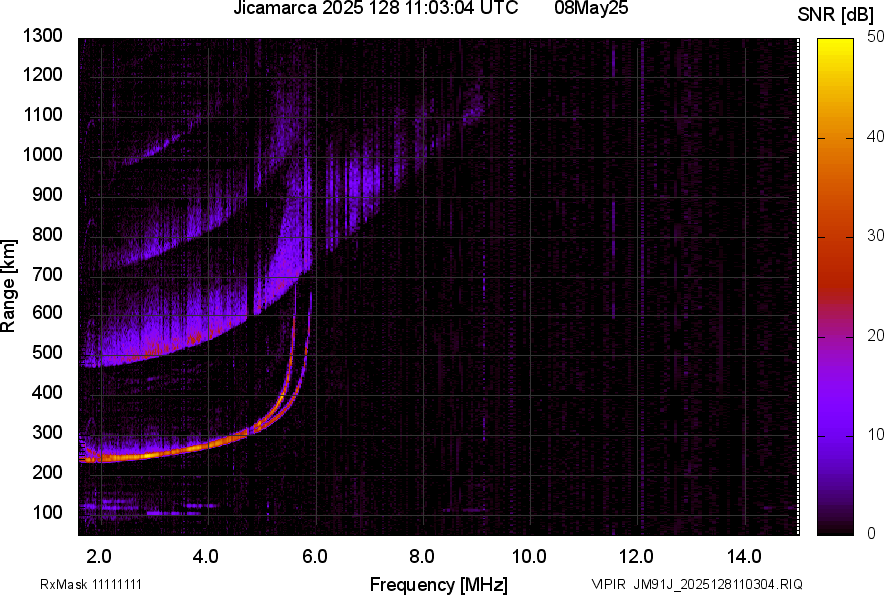Click the colorbar tick label '0'

coord(871,533)
